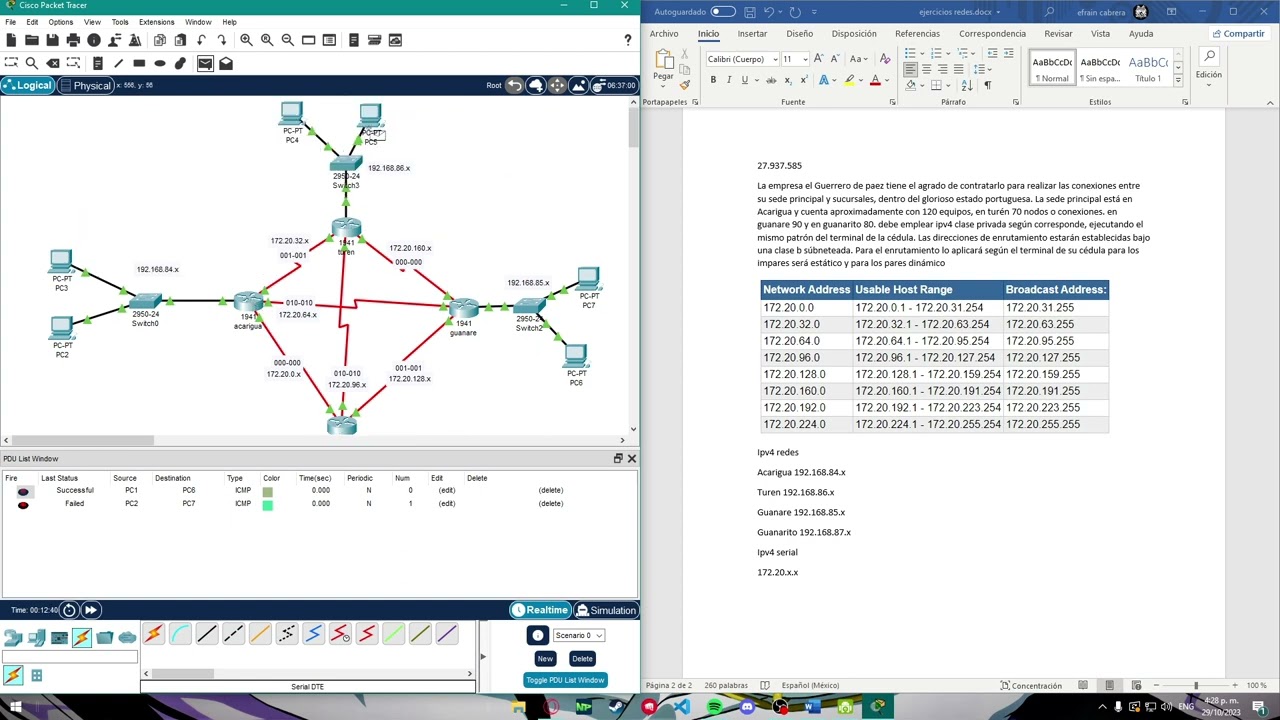1280x720 pixels.
Task: Open the Extensions menu in Packet Tracer
Action: [156, 21]
